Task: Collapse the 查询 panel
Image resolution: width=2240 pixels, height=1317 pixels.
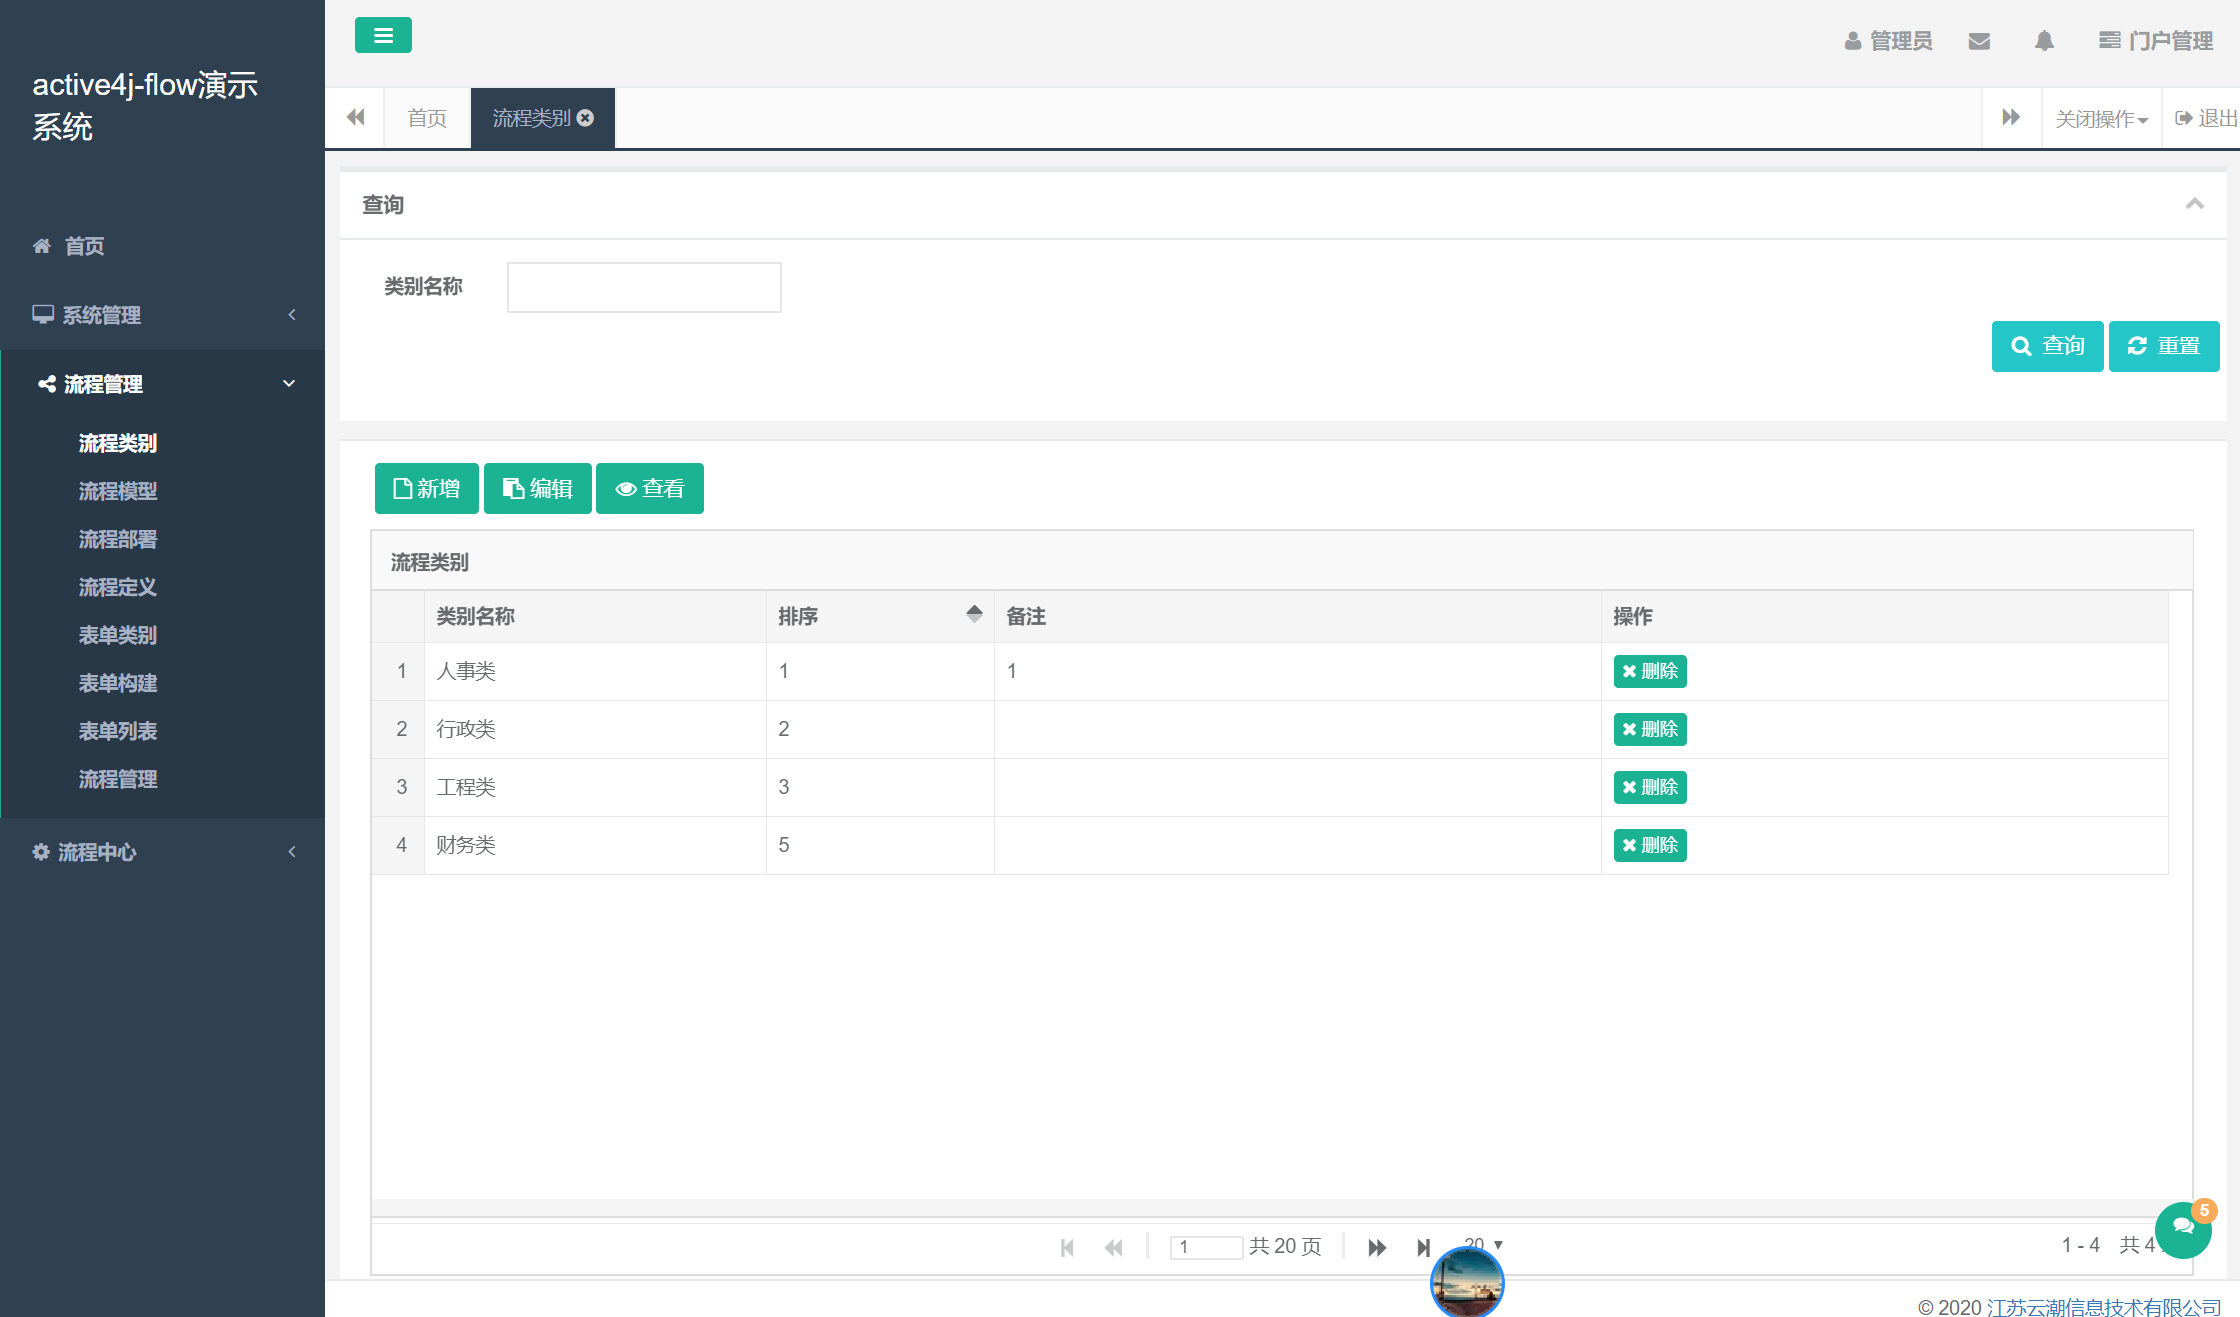Action: (2195, 204)
